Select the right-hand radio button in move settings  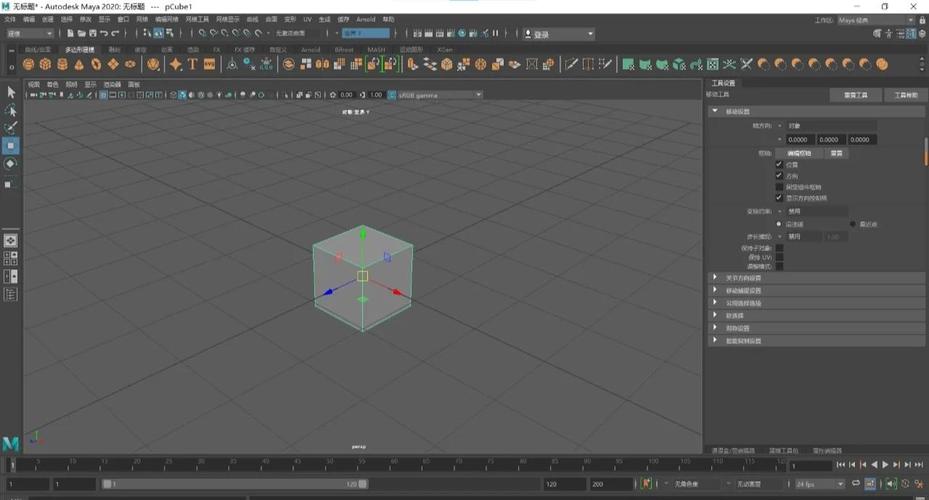(852, 224)
